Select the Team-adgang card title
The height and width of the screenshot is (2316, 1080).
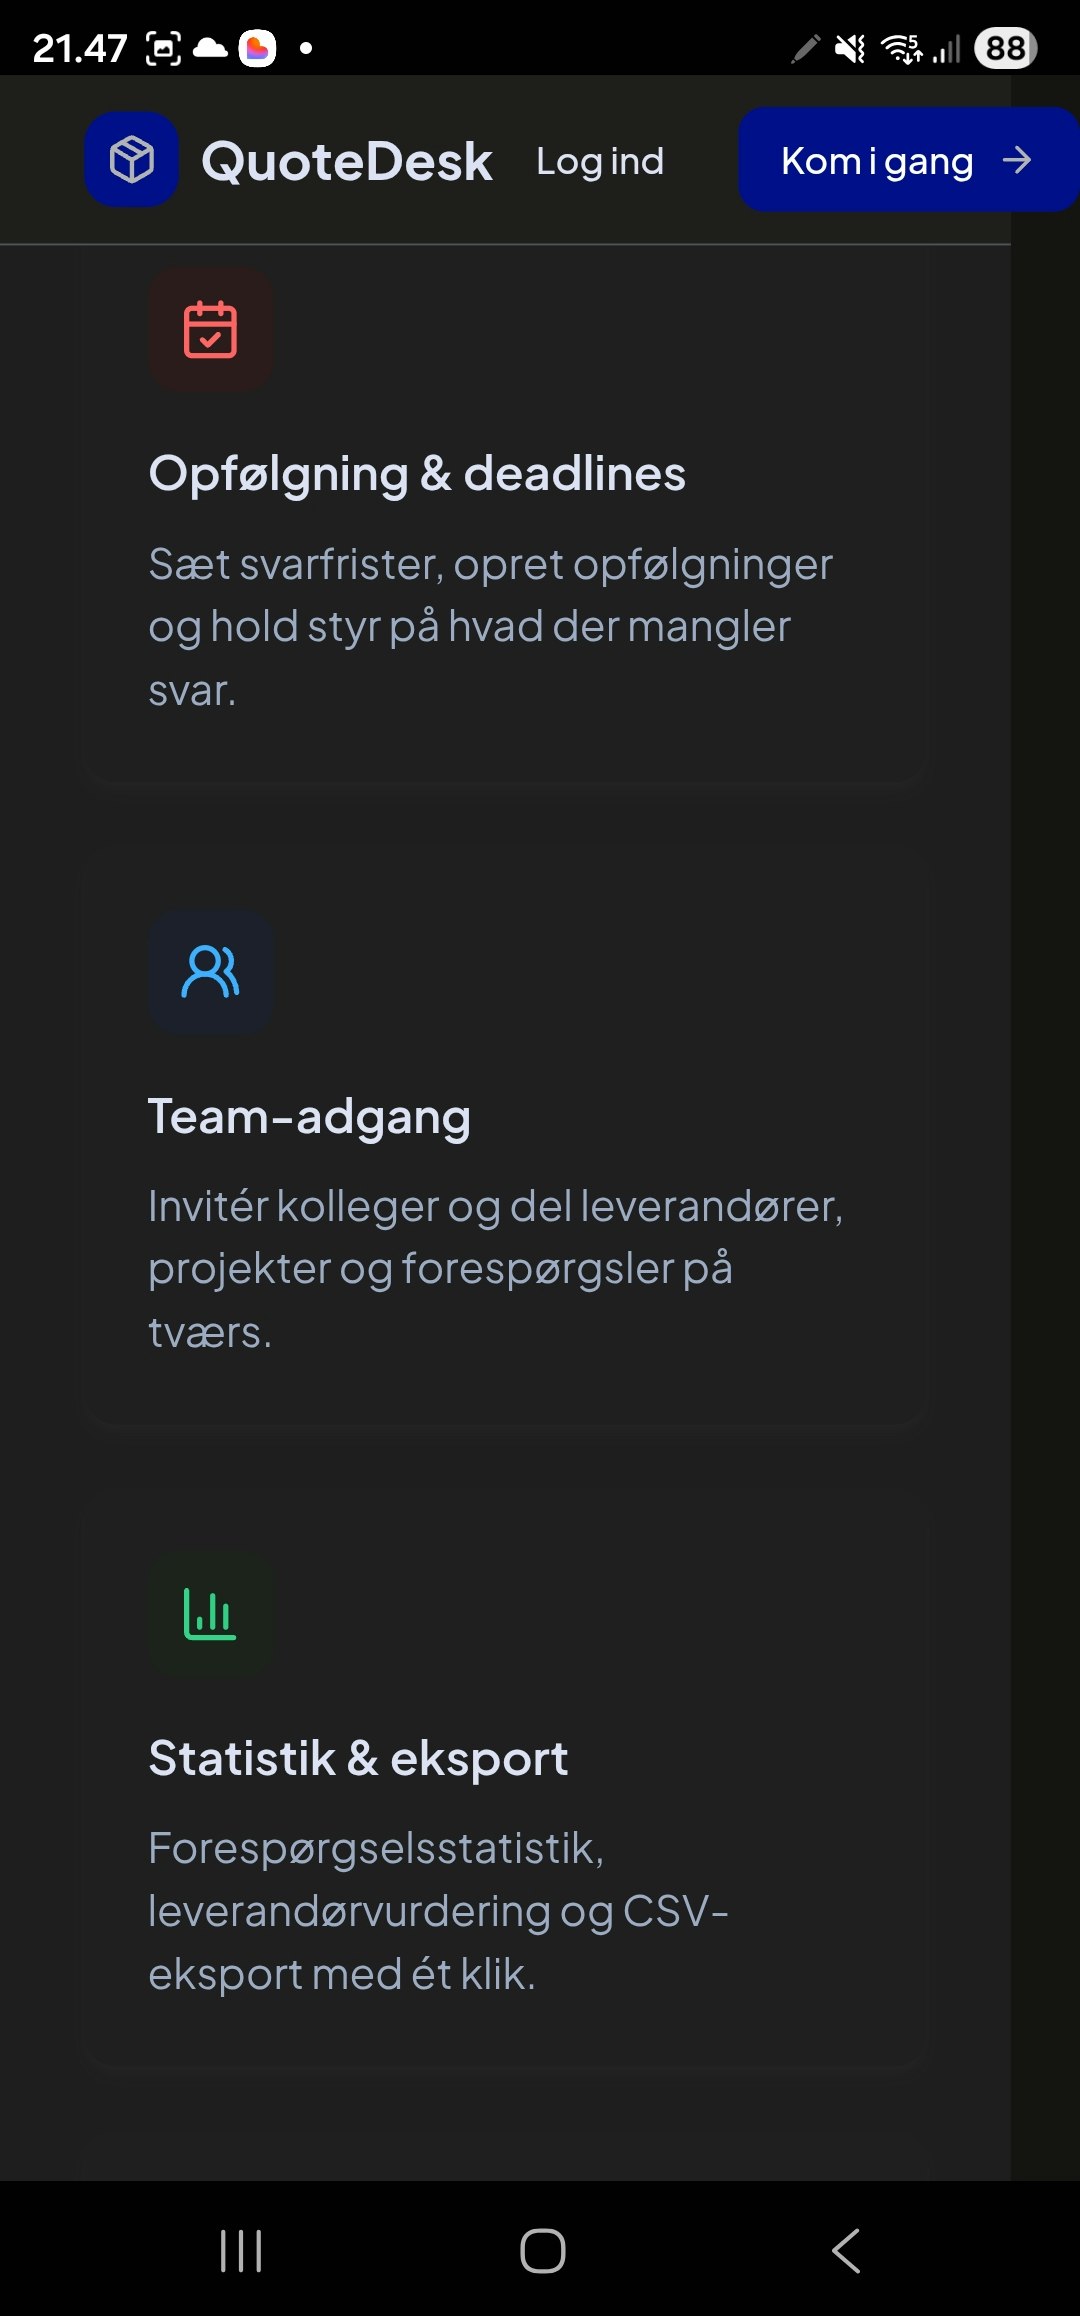pos(309,1117)
